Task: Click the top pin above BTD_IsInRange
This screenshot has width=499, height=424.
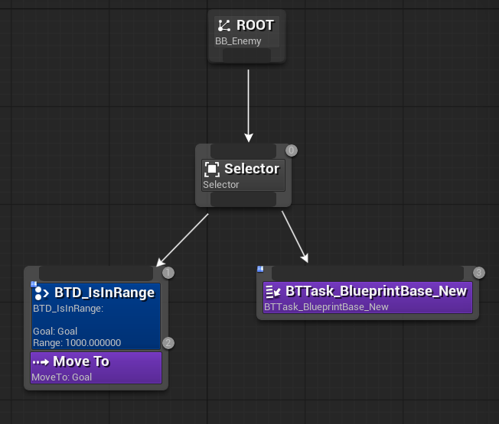Action: pos(96,274)
